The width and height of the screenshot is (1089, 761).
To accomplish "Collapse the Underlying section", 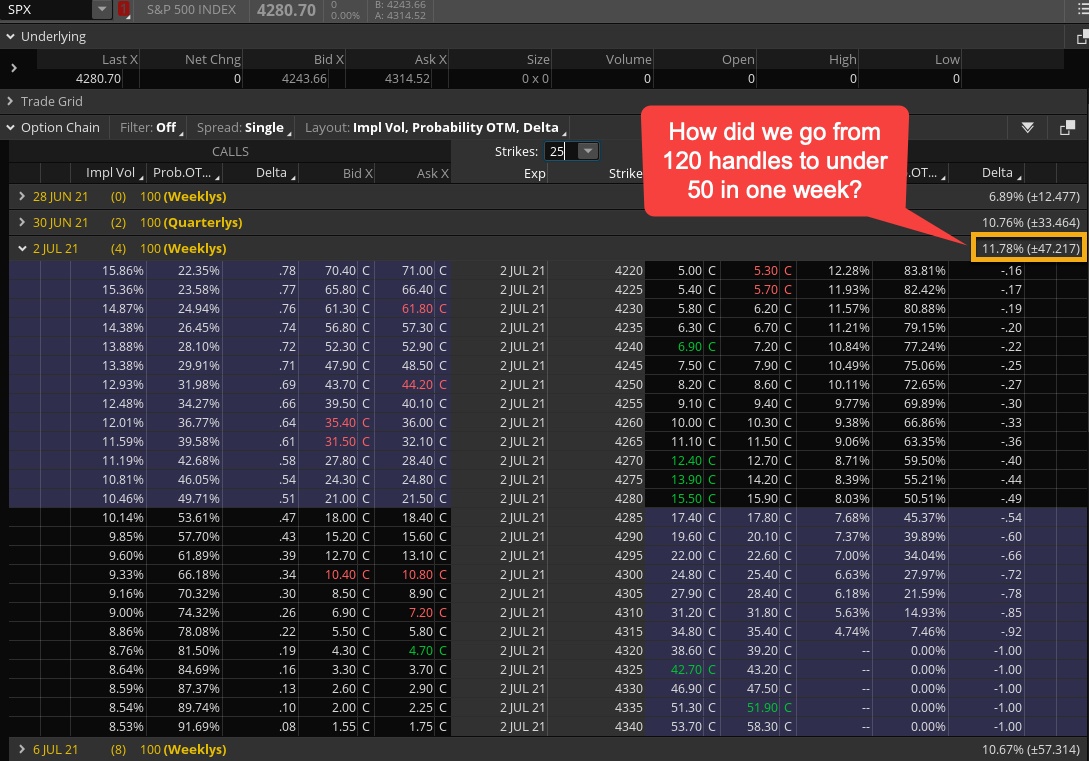I will point(10,37).
